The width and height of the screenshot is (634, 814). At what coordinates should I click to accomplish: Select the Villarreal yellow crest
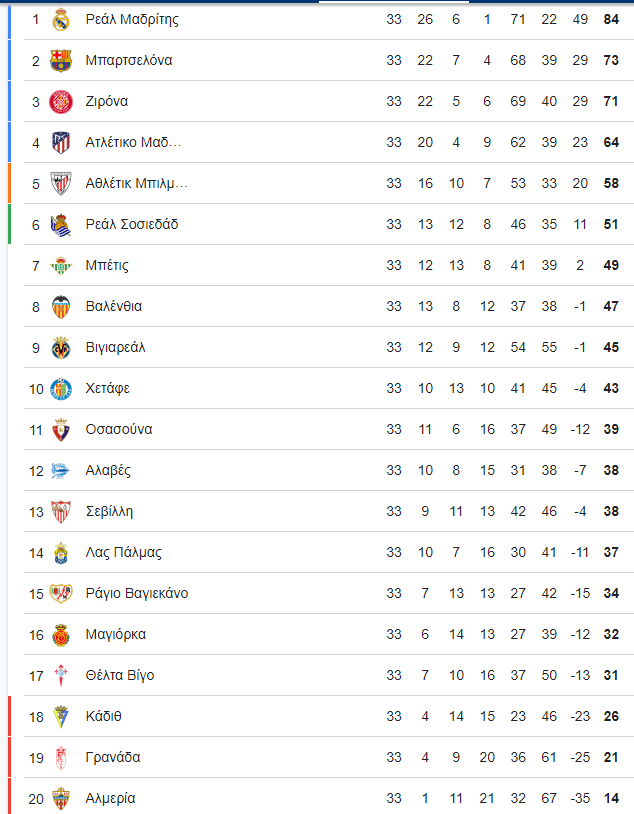point(61,347)
